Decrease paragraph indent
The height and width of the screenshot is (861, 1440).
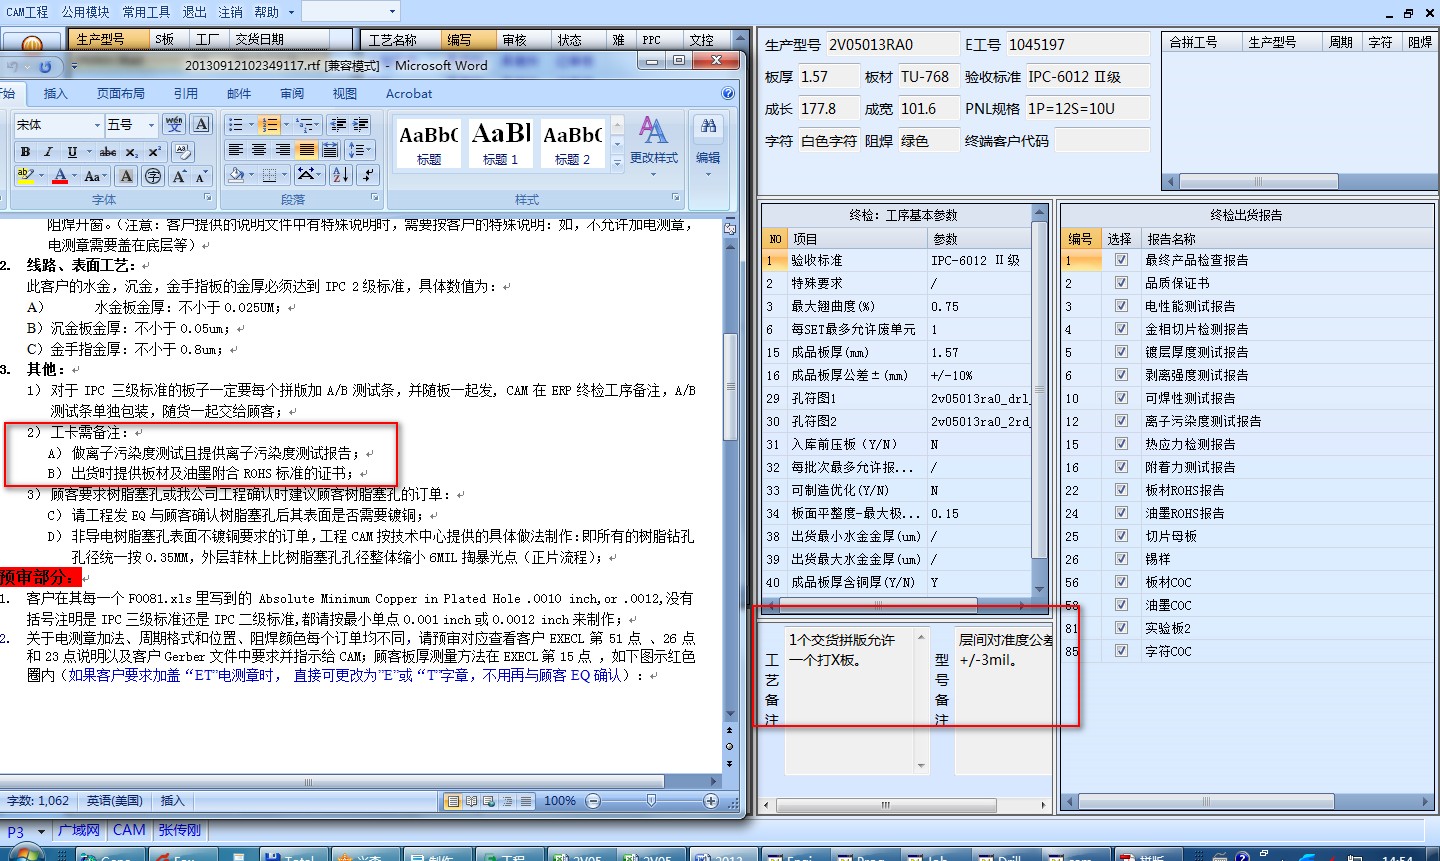coord(338,124)
